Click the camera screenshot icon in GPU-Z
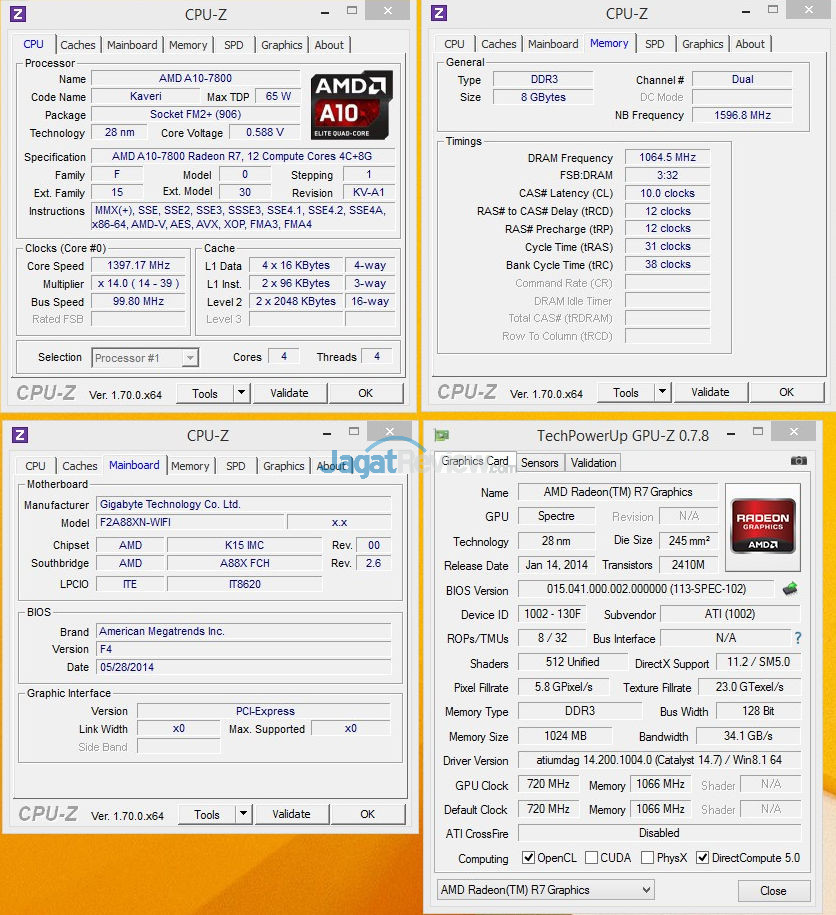836x915 pixels. tap(798, 461)
